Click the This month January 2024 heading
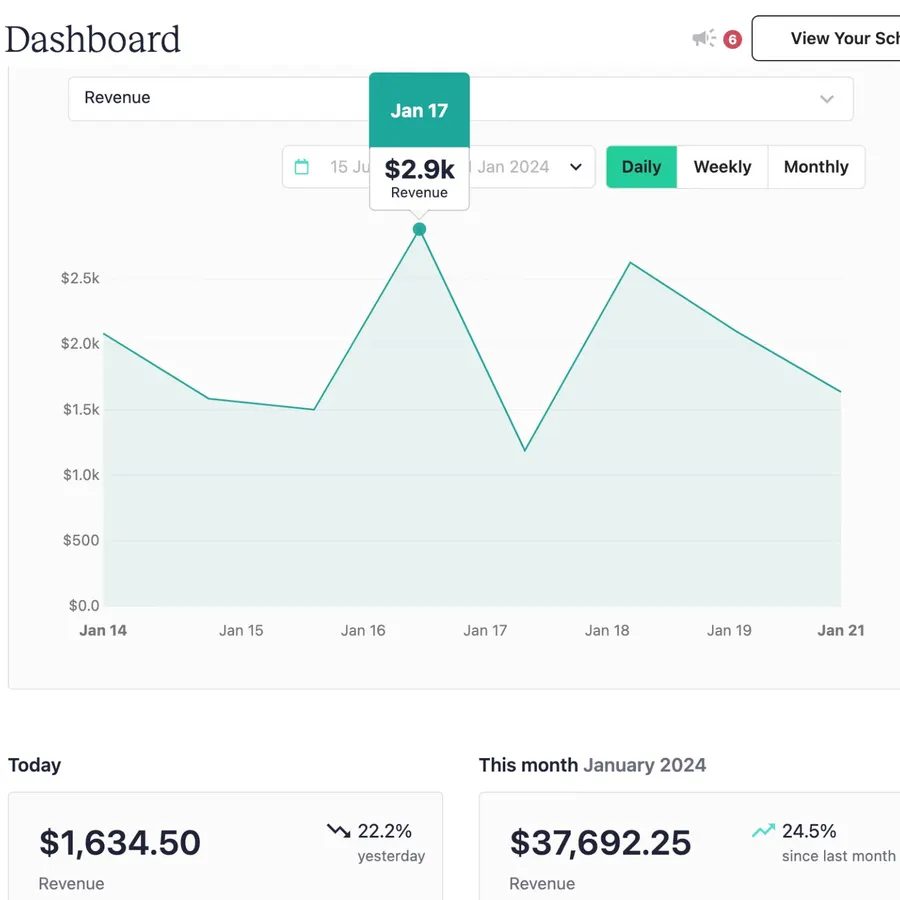Image resolution: width=900 pixels, height=900 pixels. coord(592,765)
